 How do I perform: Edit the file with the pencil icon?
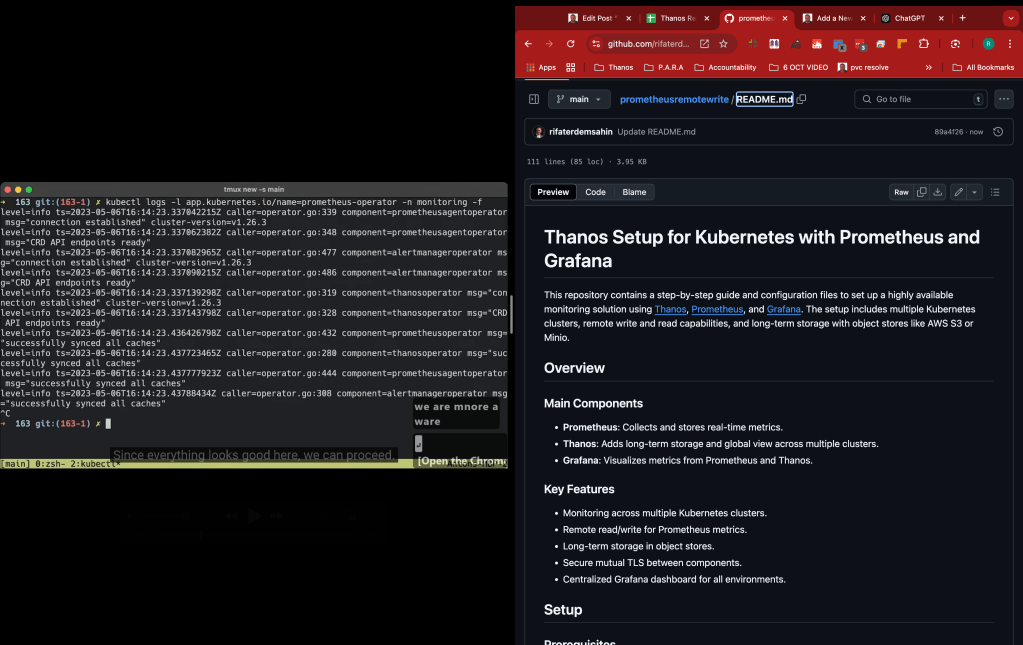[x=958, y=192]
